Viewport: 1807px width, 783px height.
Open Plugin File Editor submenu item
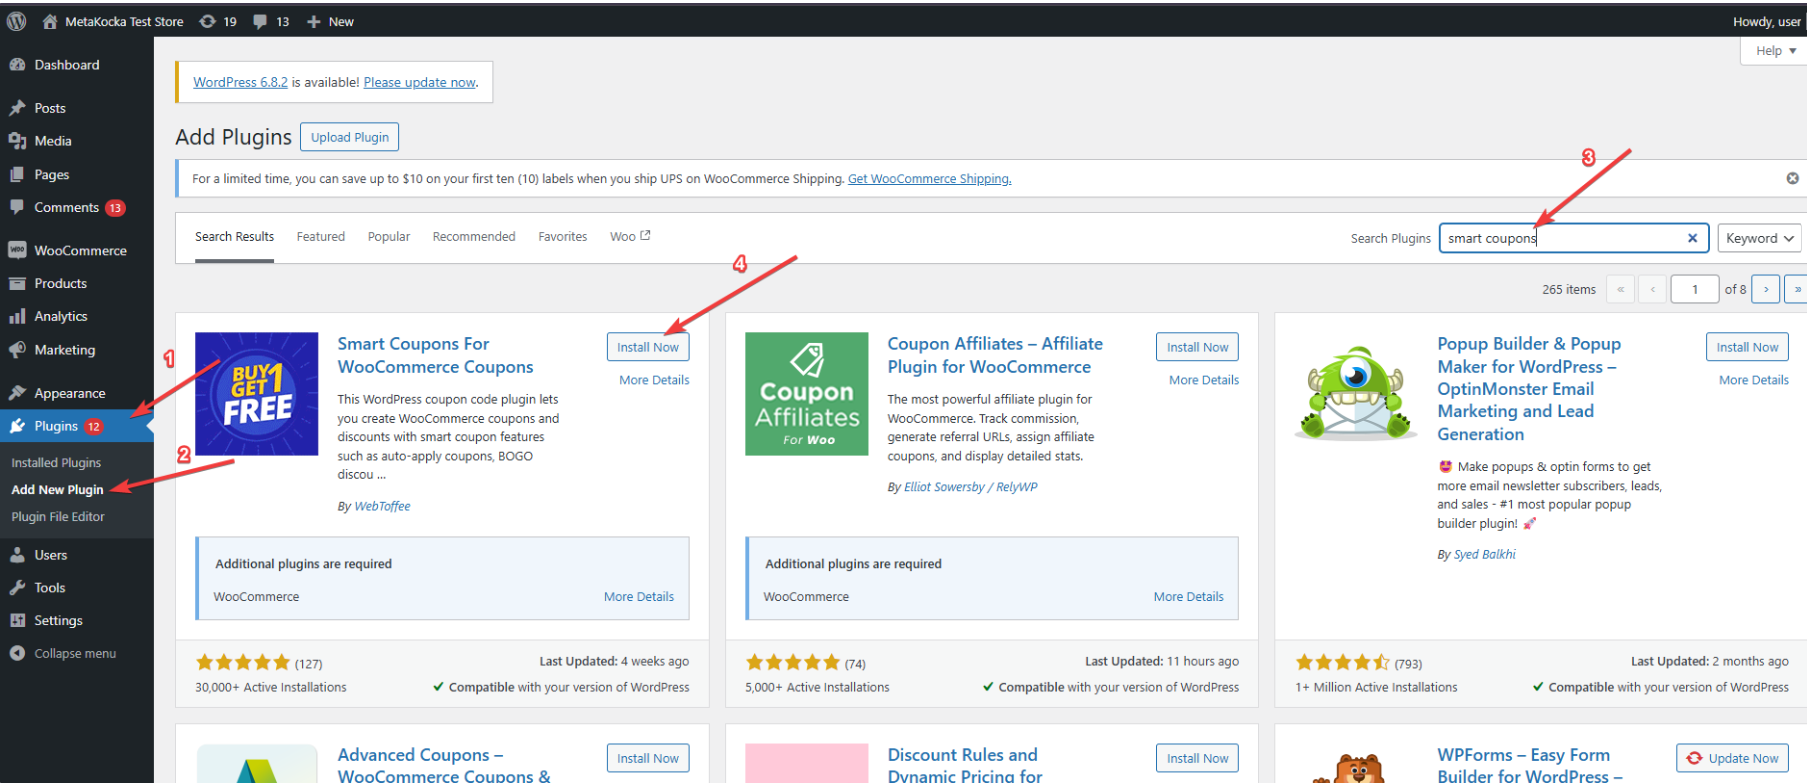click(58, 517)
